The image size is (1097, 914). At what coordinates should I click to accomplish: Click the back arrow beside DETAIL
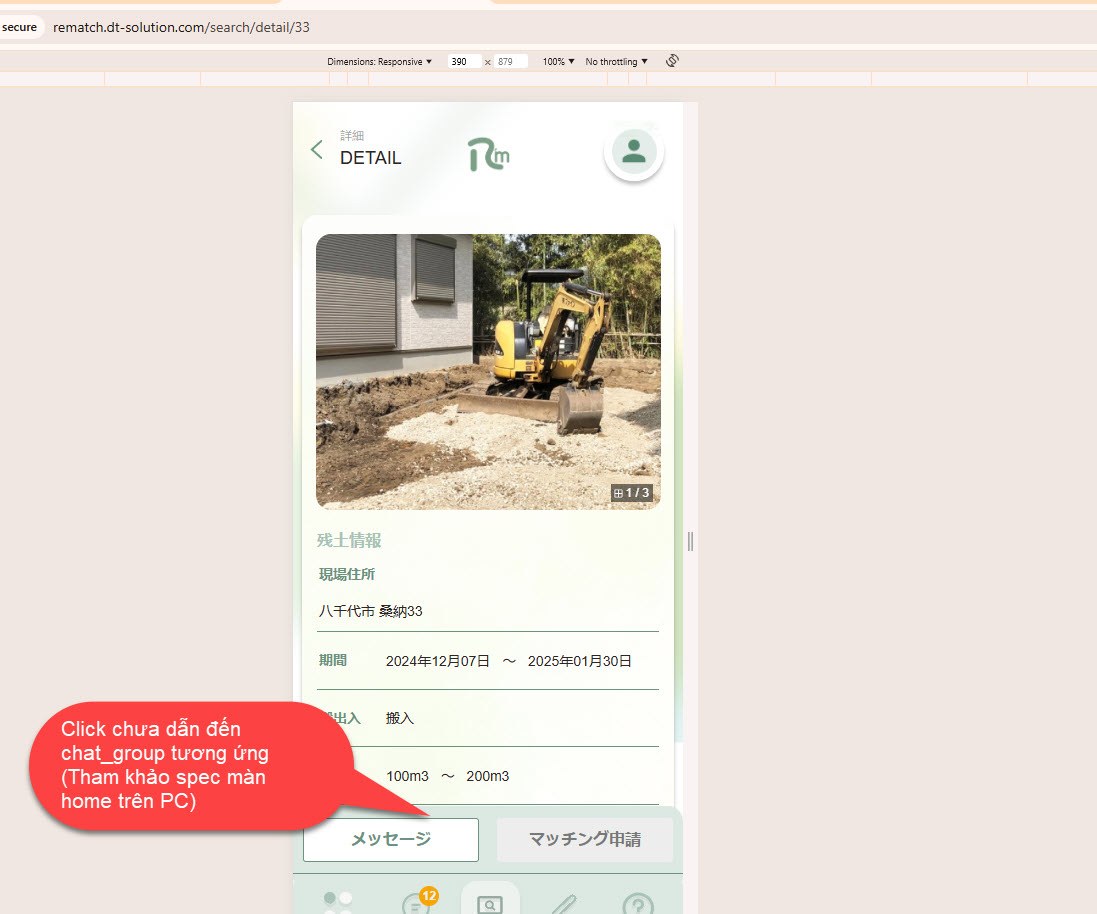317,150
